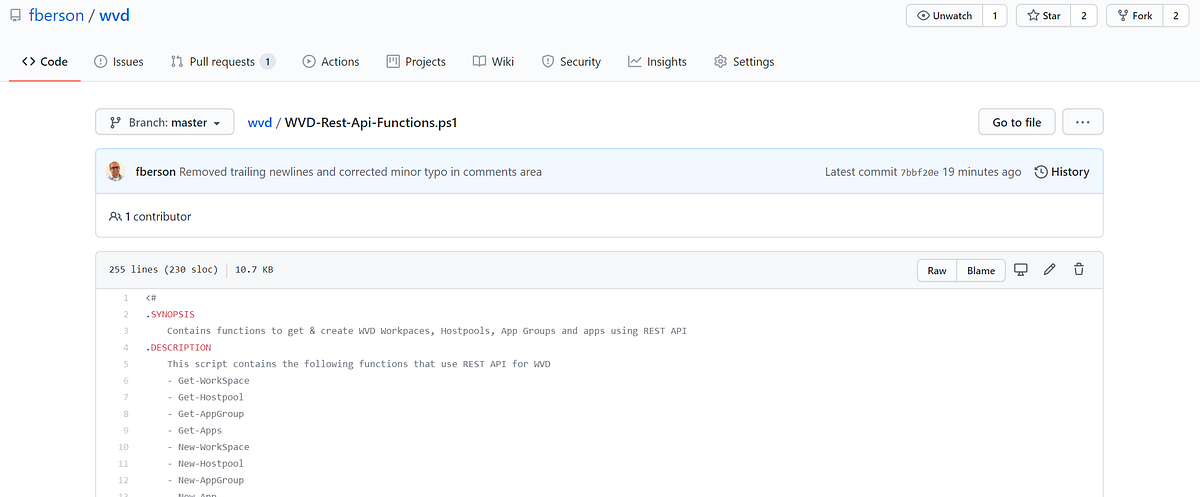View the file History

click(x=1061, y=172)
